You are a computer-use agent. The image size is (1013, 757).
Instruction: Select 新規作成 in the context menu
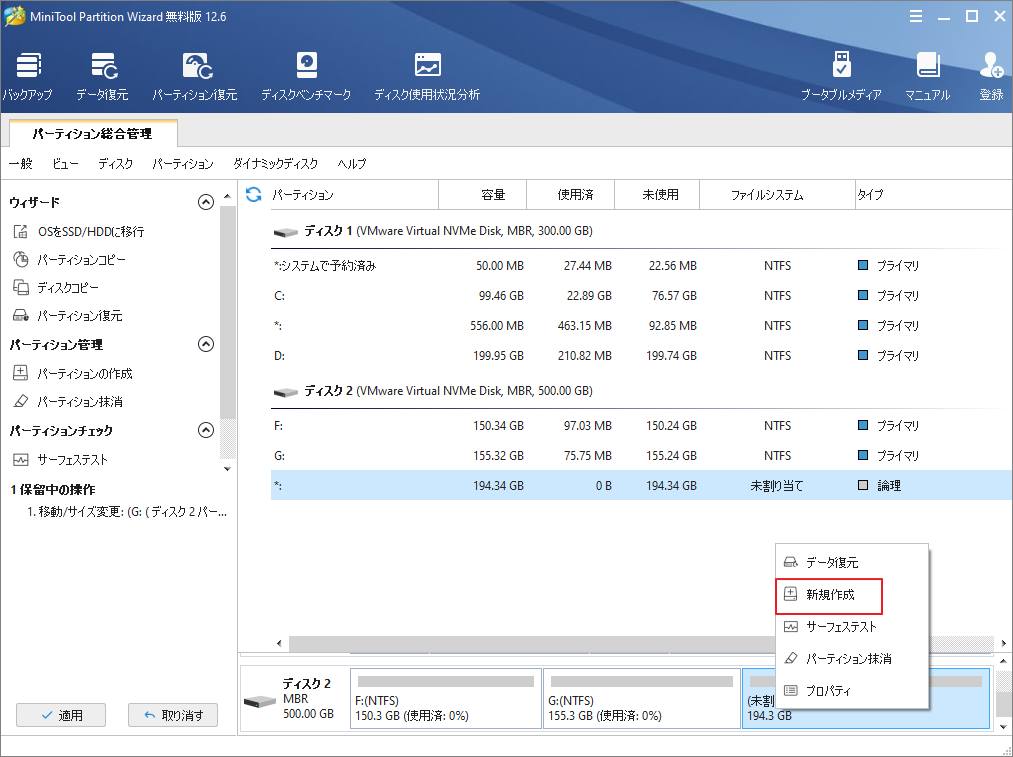(828, 596)
